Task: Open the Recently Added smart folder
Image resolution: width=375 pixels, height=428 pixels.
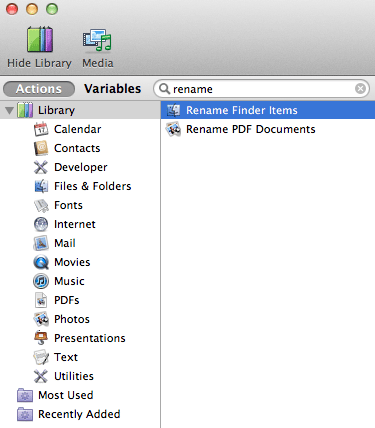Action: coord(69,414)
